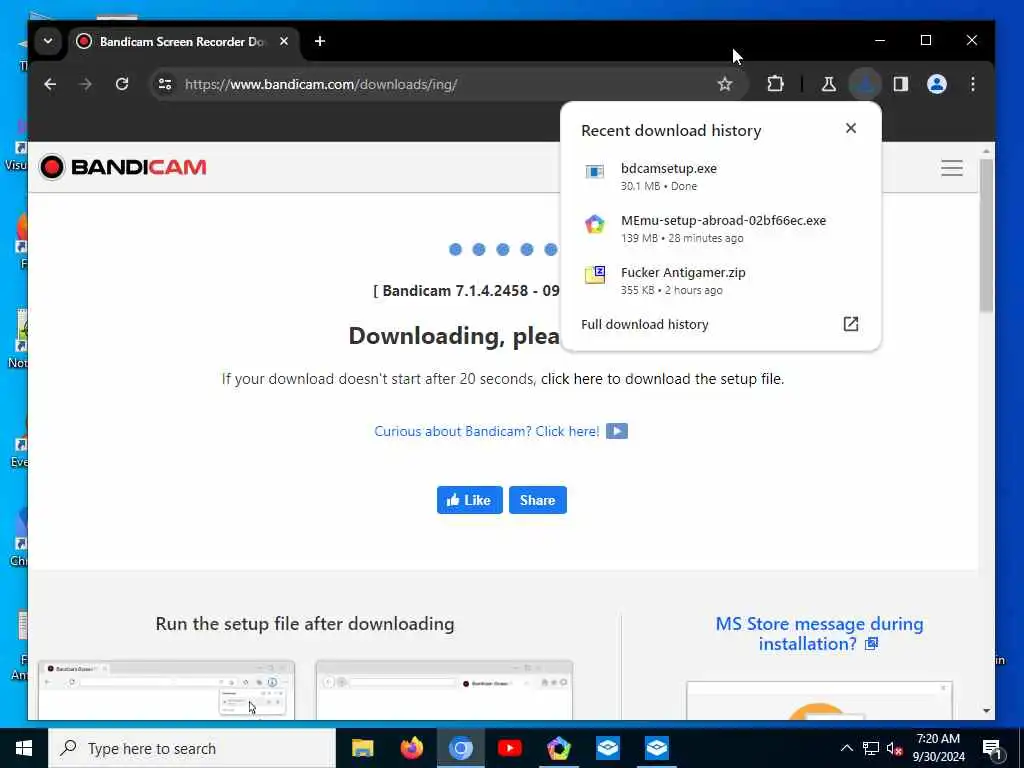The width and height of the screenshot is (1024, 768).
Task: Open the clock showing 7:20 AM
Action: click(x=938, y=748)
